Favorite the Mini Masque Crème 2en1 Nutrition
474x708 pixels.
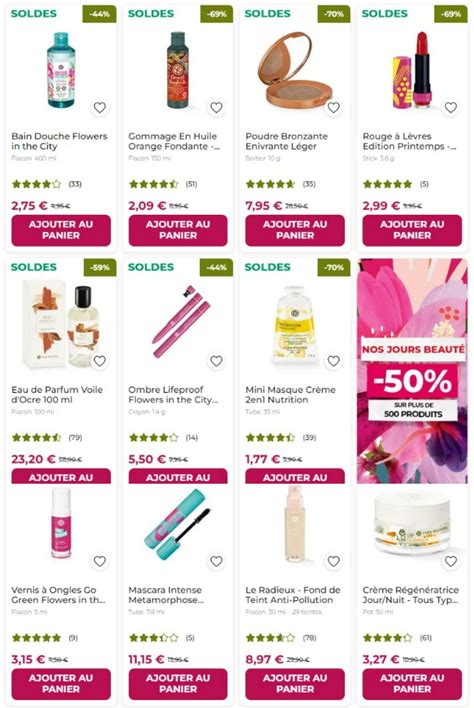[x=333, y=361]
